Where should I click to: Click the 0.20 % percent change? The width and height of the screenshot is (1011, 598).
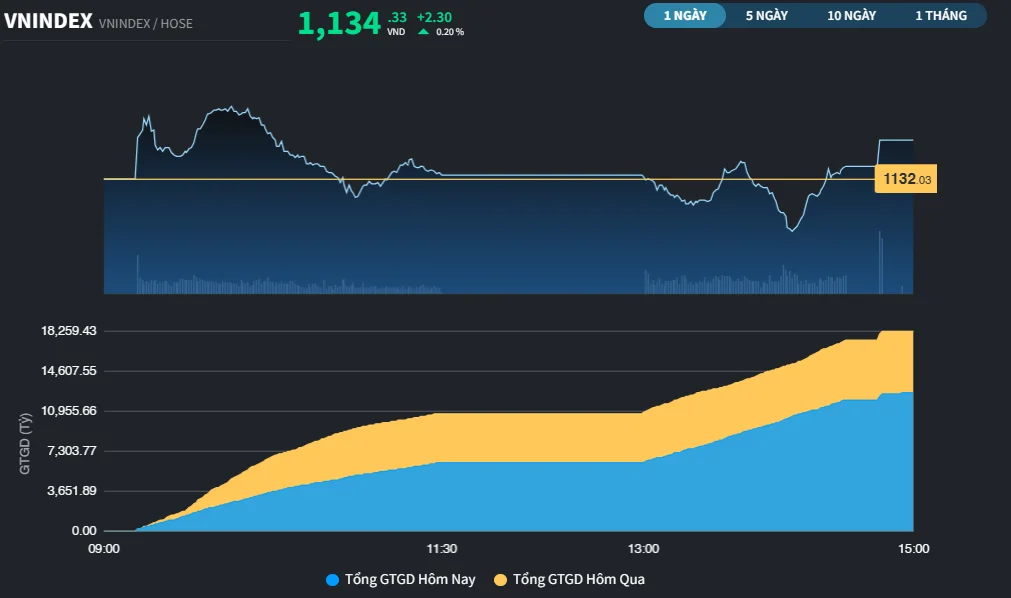tap(450, 32)
